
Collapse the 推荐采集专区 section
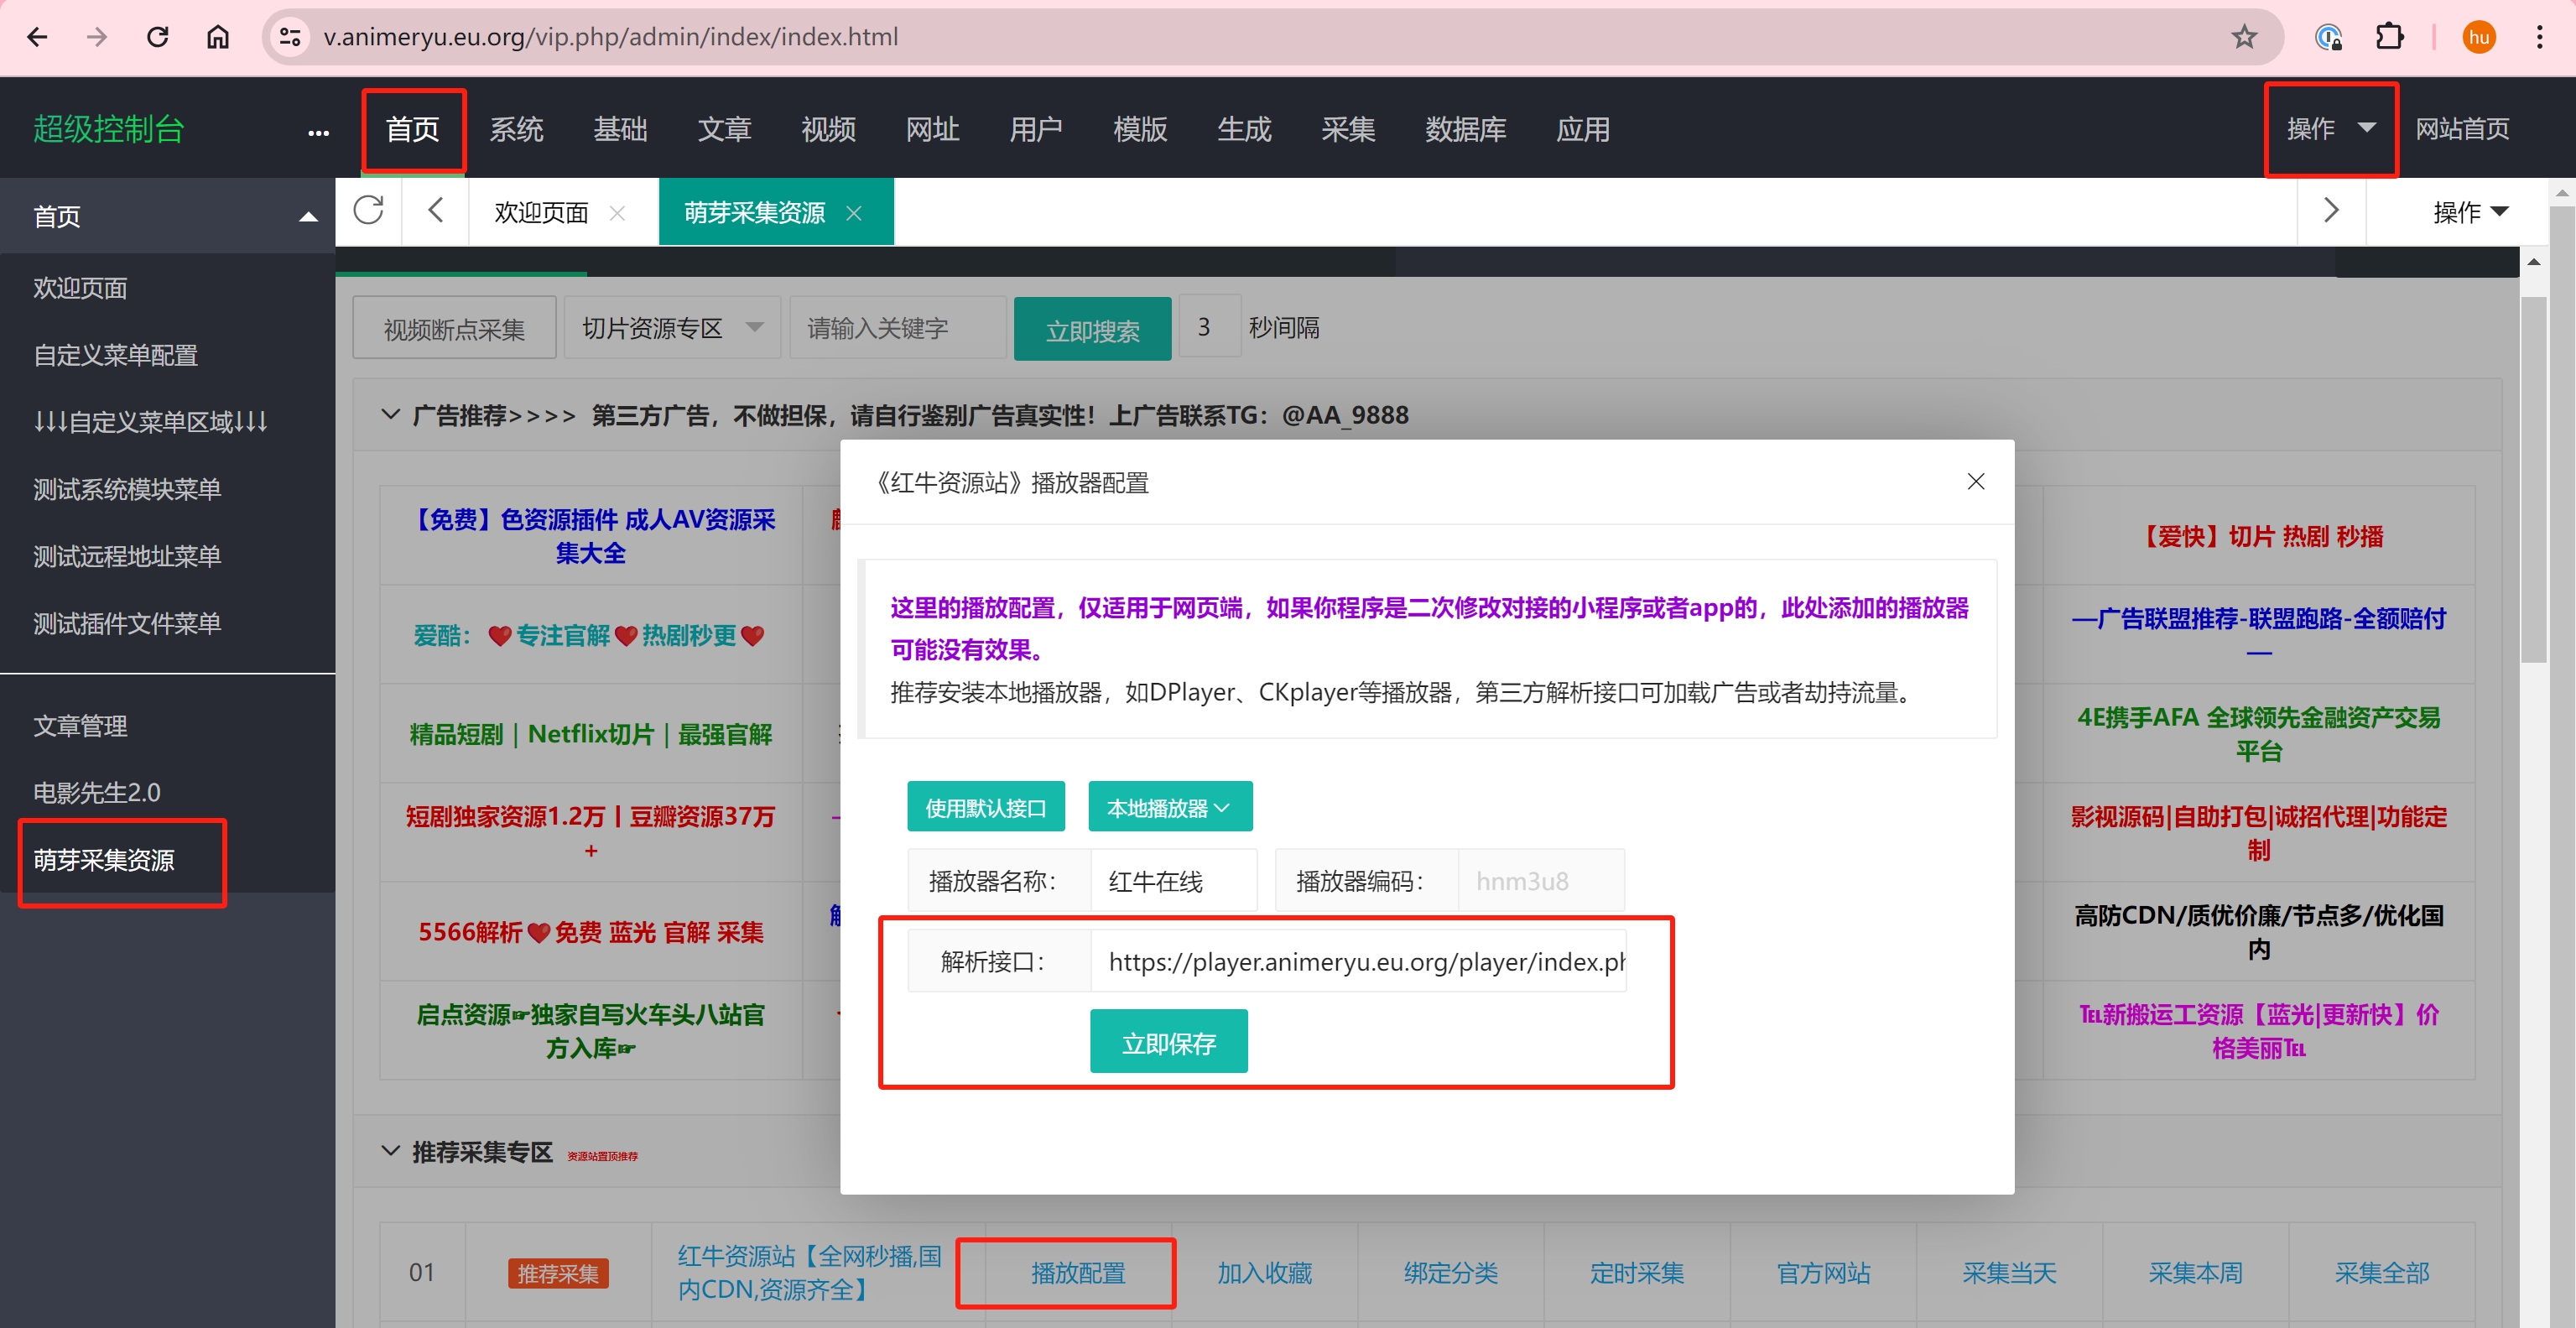pos(391,1151)
